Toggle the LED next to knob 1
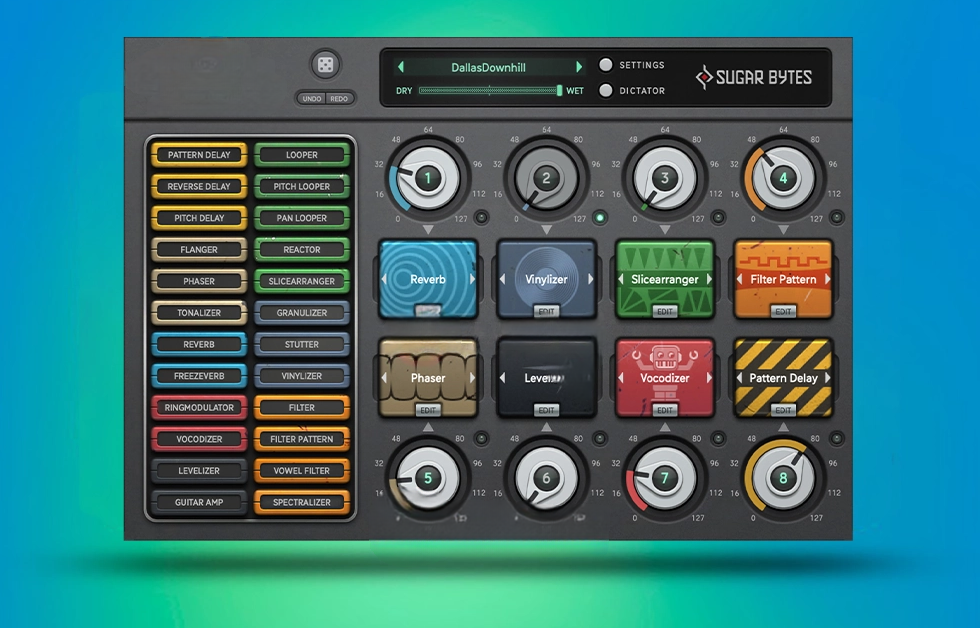 [481, 217]
